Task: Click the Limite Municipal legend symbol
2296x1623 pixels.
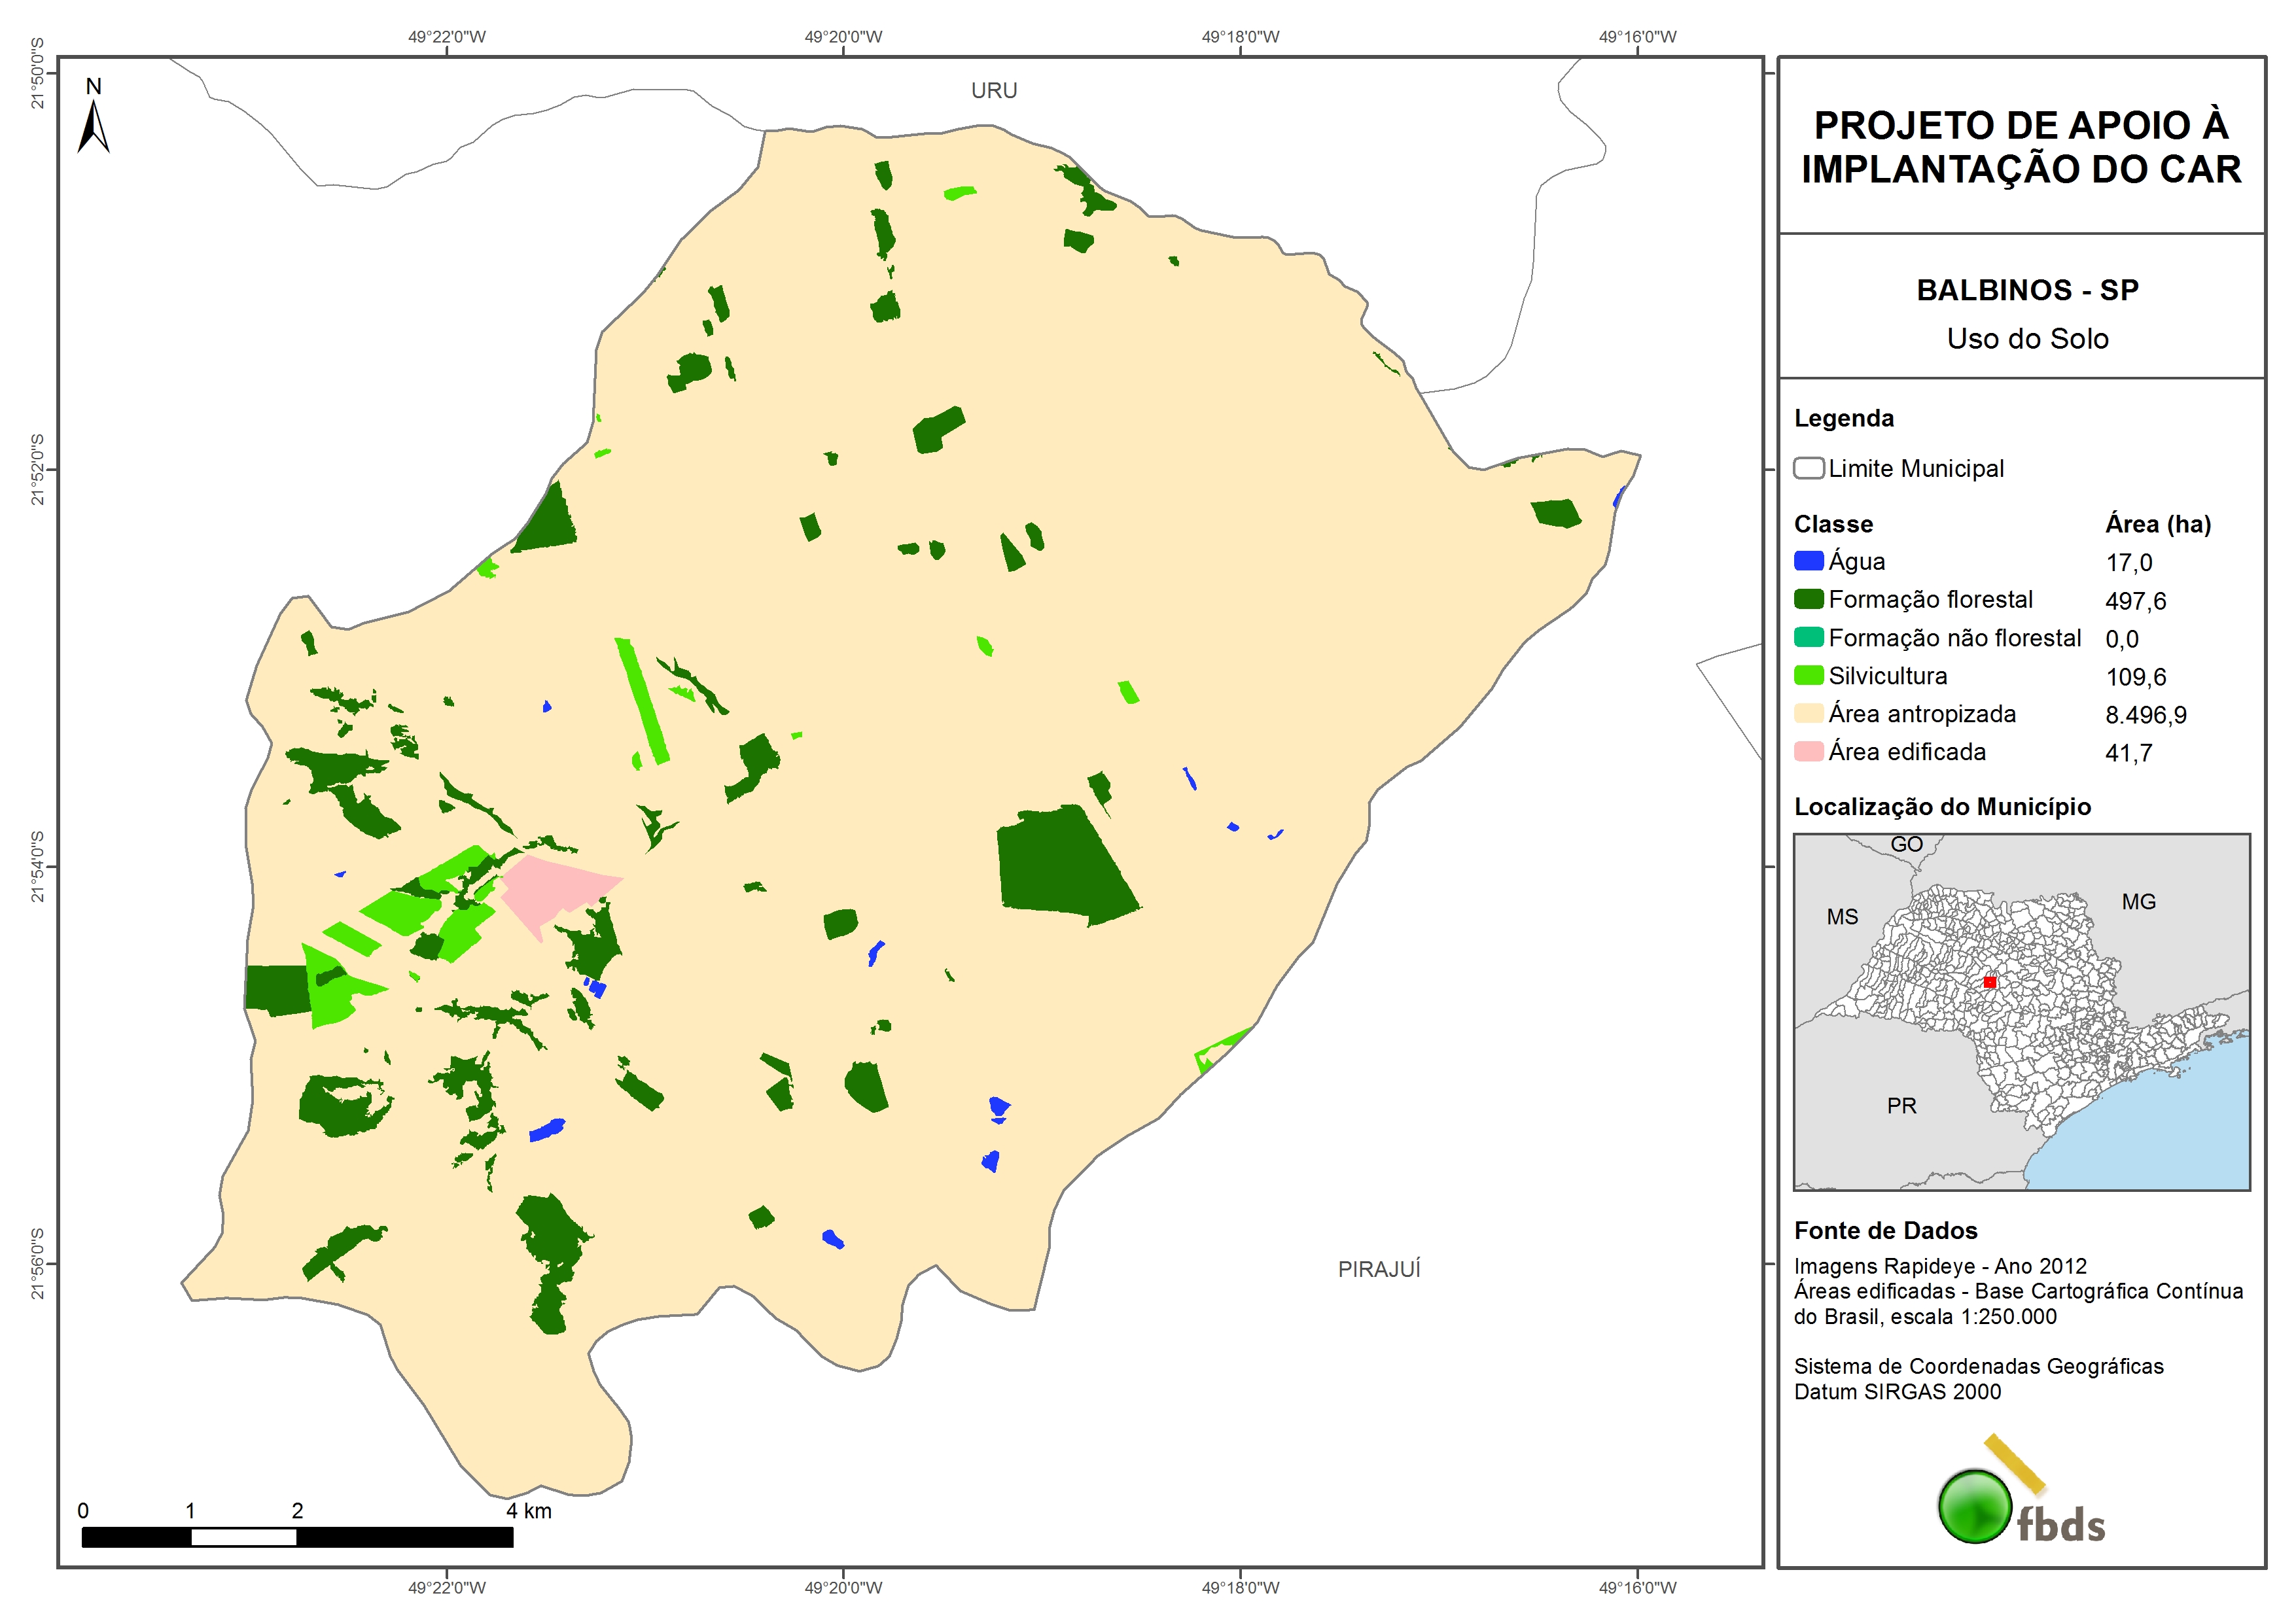Action: tap(1808, 468)
